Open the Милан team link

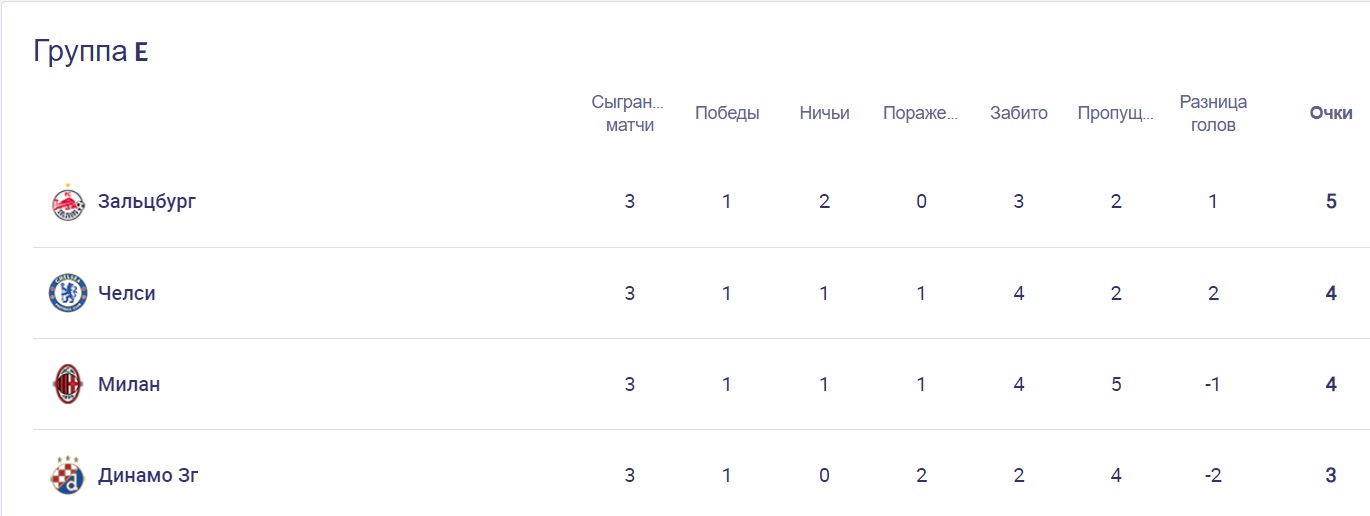pos(129,384)
